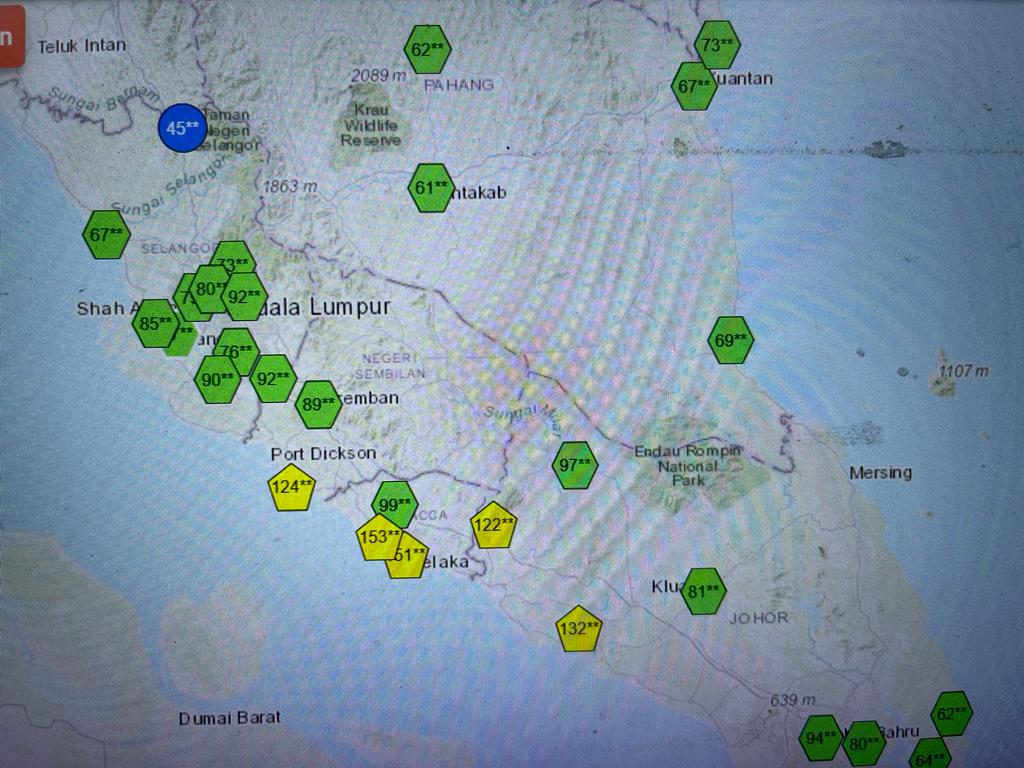Image resolution: width=1024 pixels, height=768 pixels.
Task: Click the 85** green hexagon marker
Action: 155,323
